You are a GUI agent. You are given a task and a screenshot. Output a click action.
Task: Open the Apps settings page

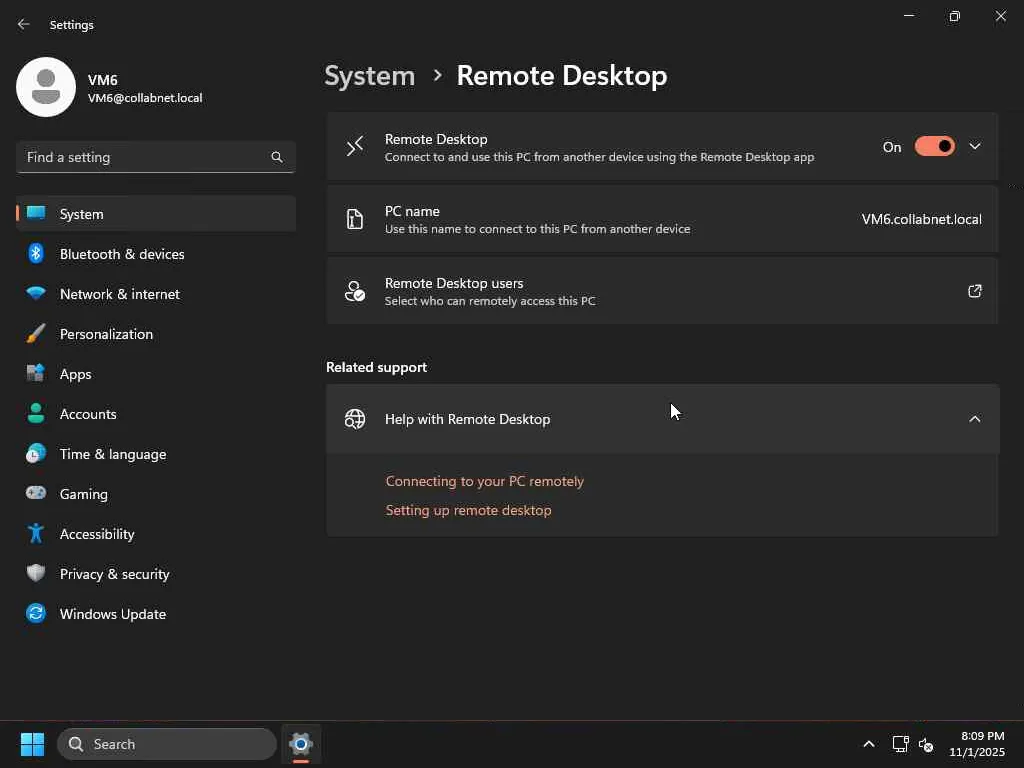(156, 374)
